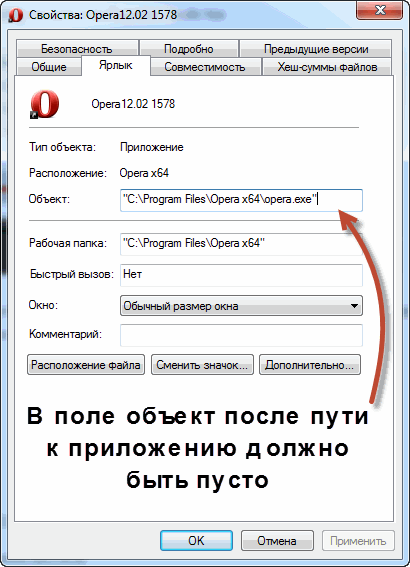This screenshot has width=410, height=567.
Task: Open the Дополнительно settings button
Action: click(309, 364)
